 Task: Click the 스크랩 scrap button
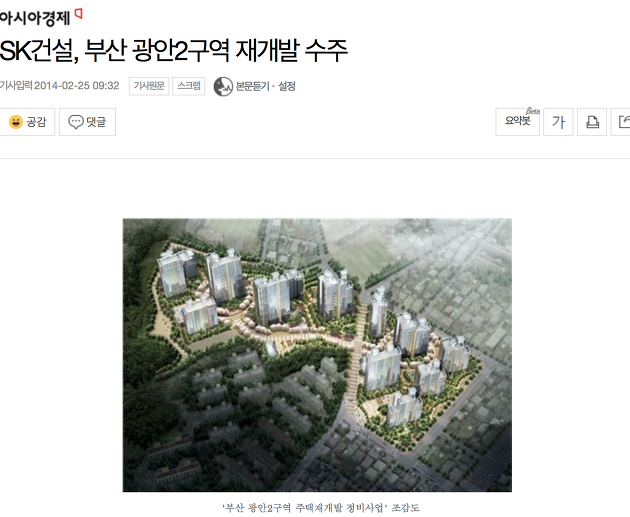click(x=189, y=86)
